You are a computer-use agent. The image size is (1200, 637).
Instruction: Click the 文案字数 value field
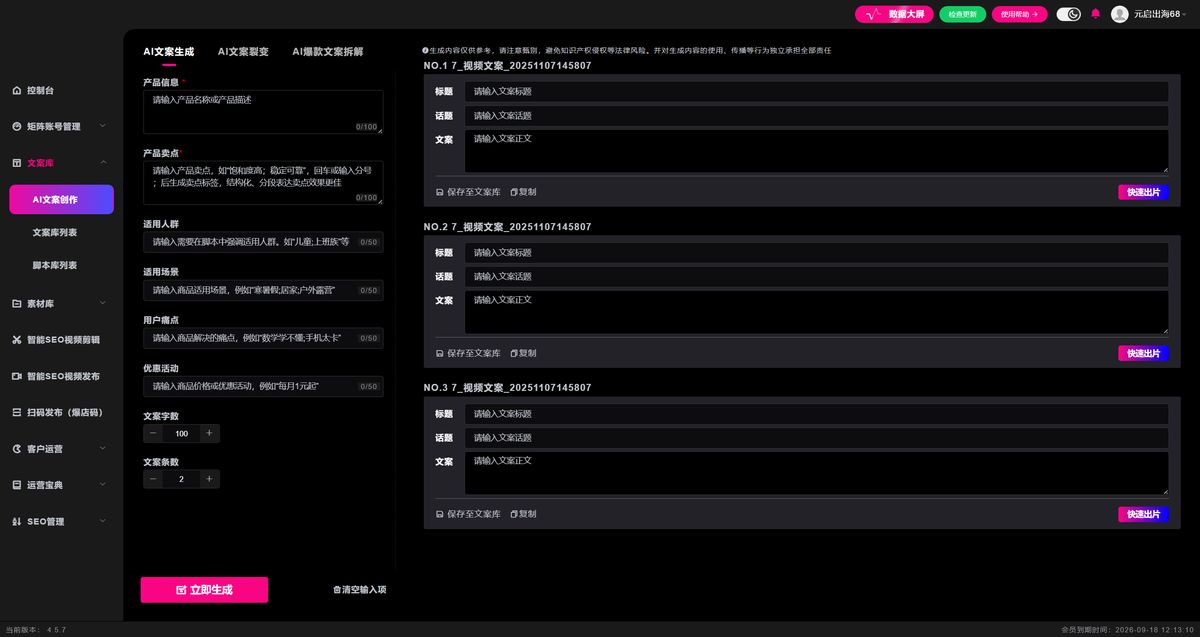click(x=181, y=433)
